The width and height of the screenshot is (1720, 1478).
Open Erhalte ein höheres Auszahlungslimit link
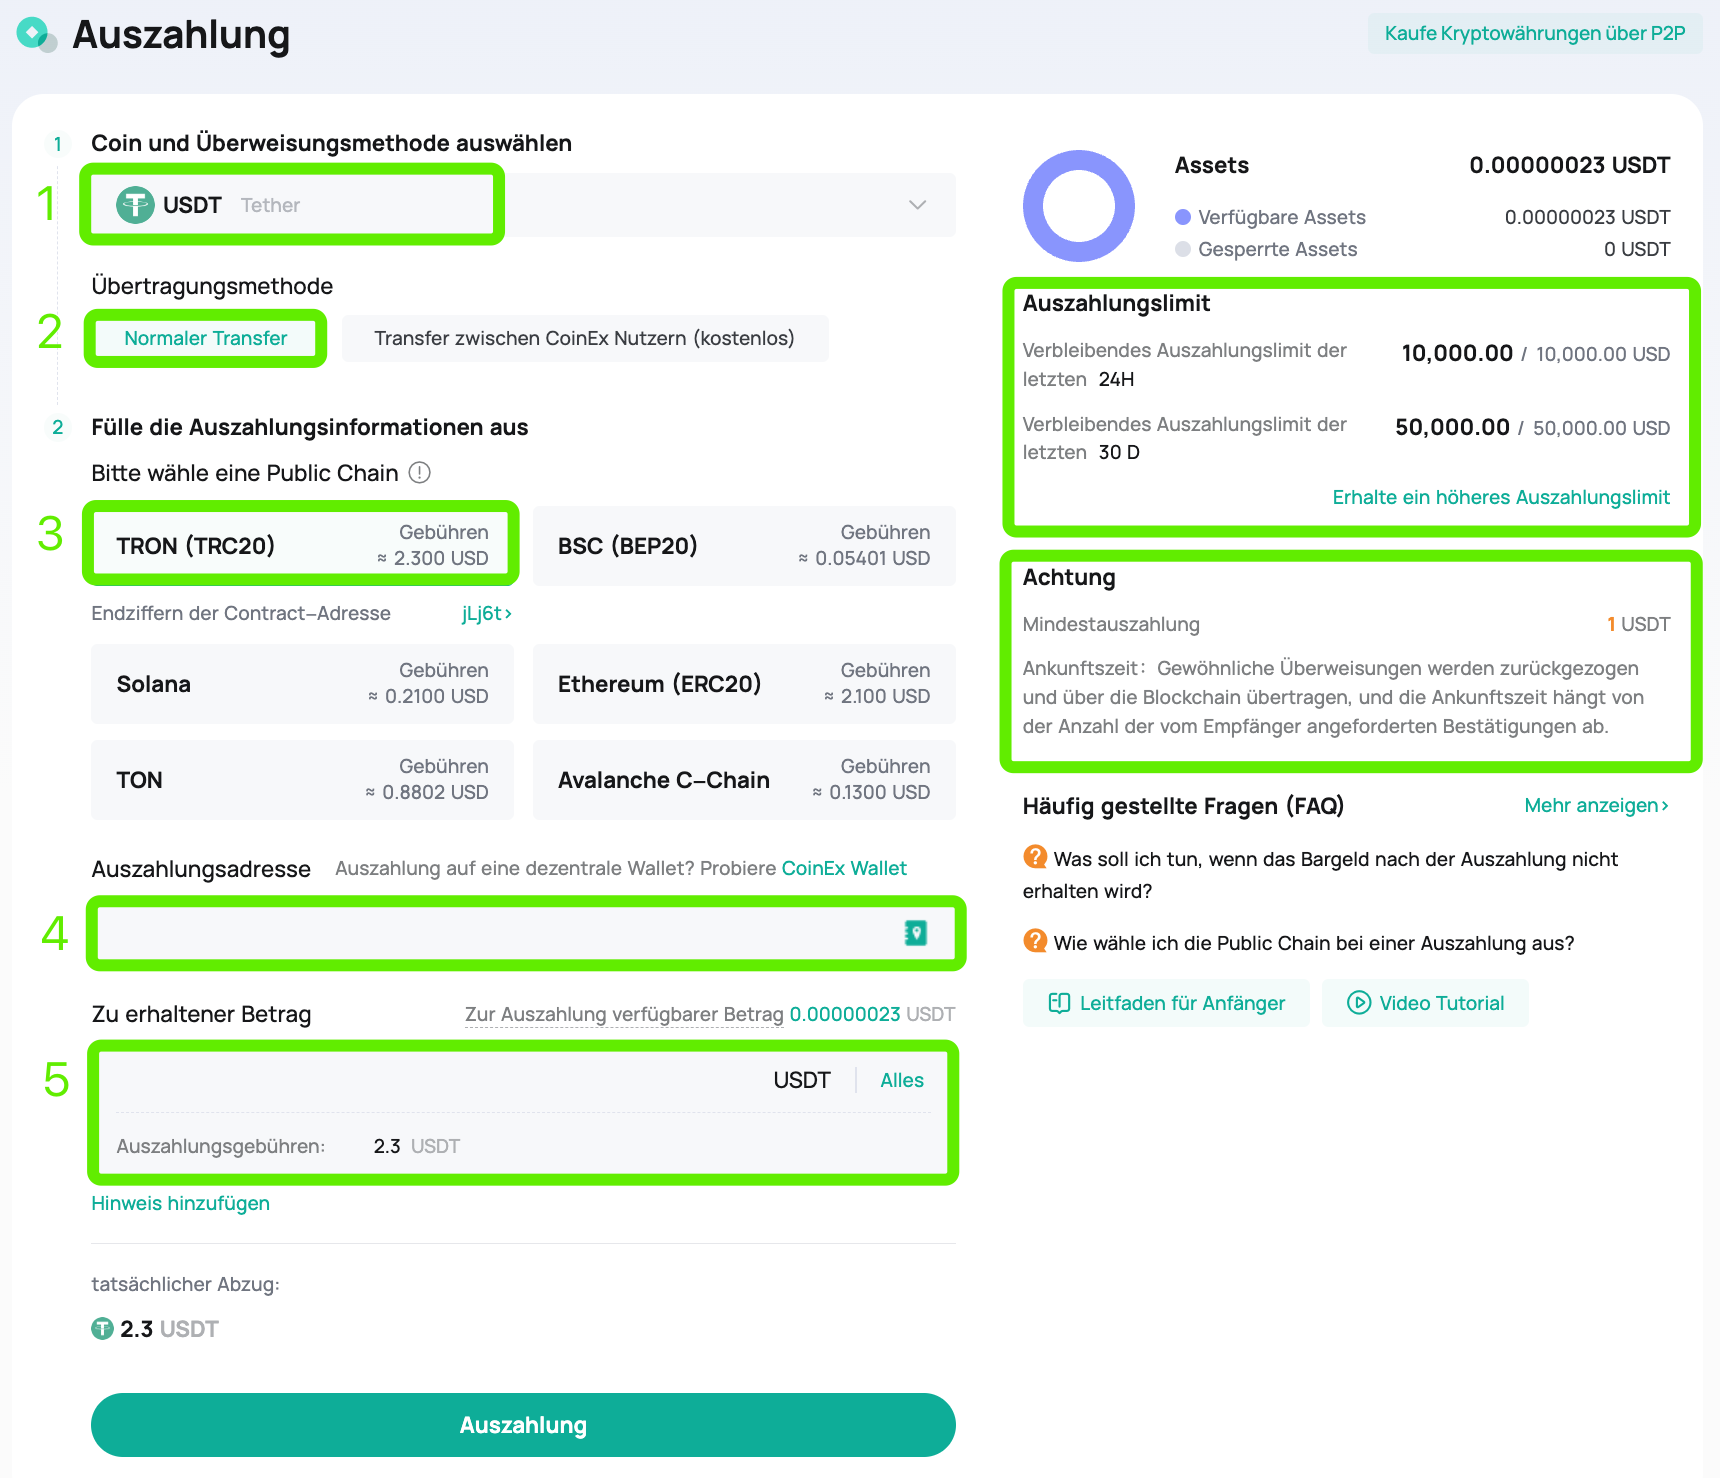[1500, 497]
